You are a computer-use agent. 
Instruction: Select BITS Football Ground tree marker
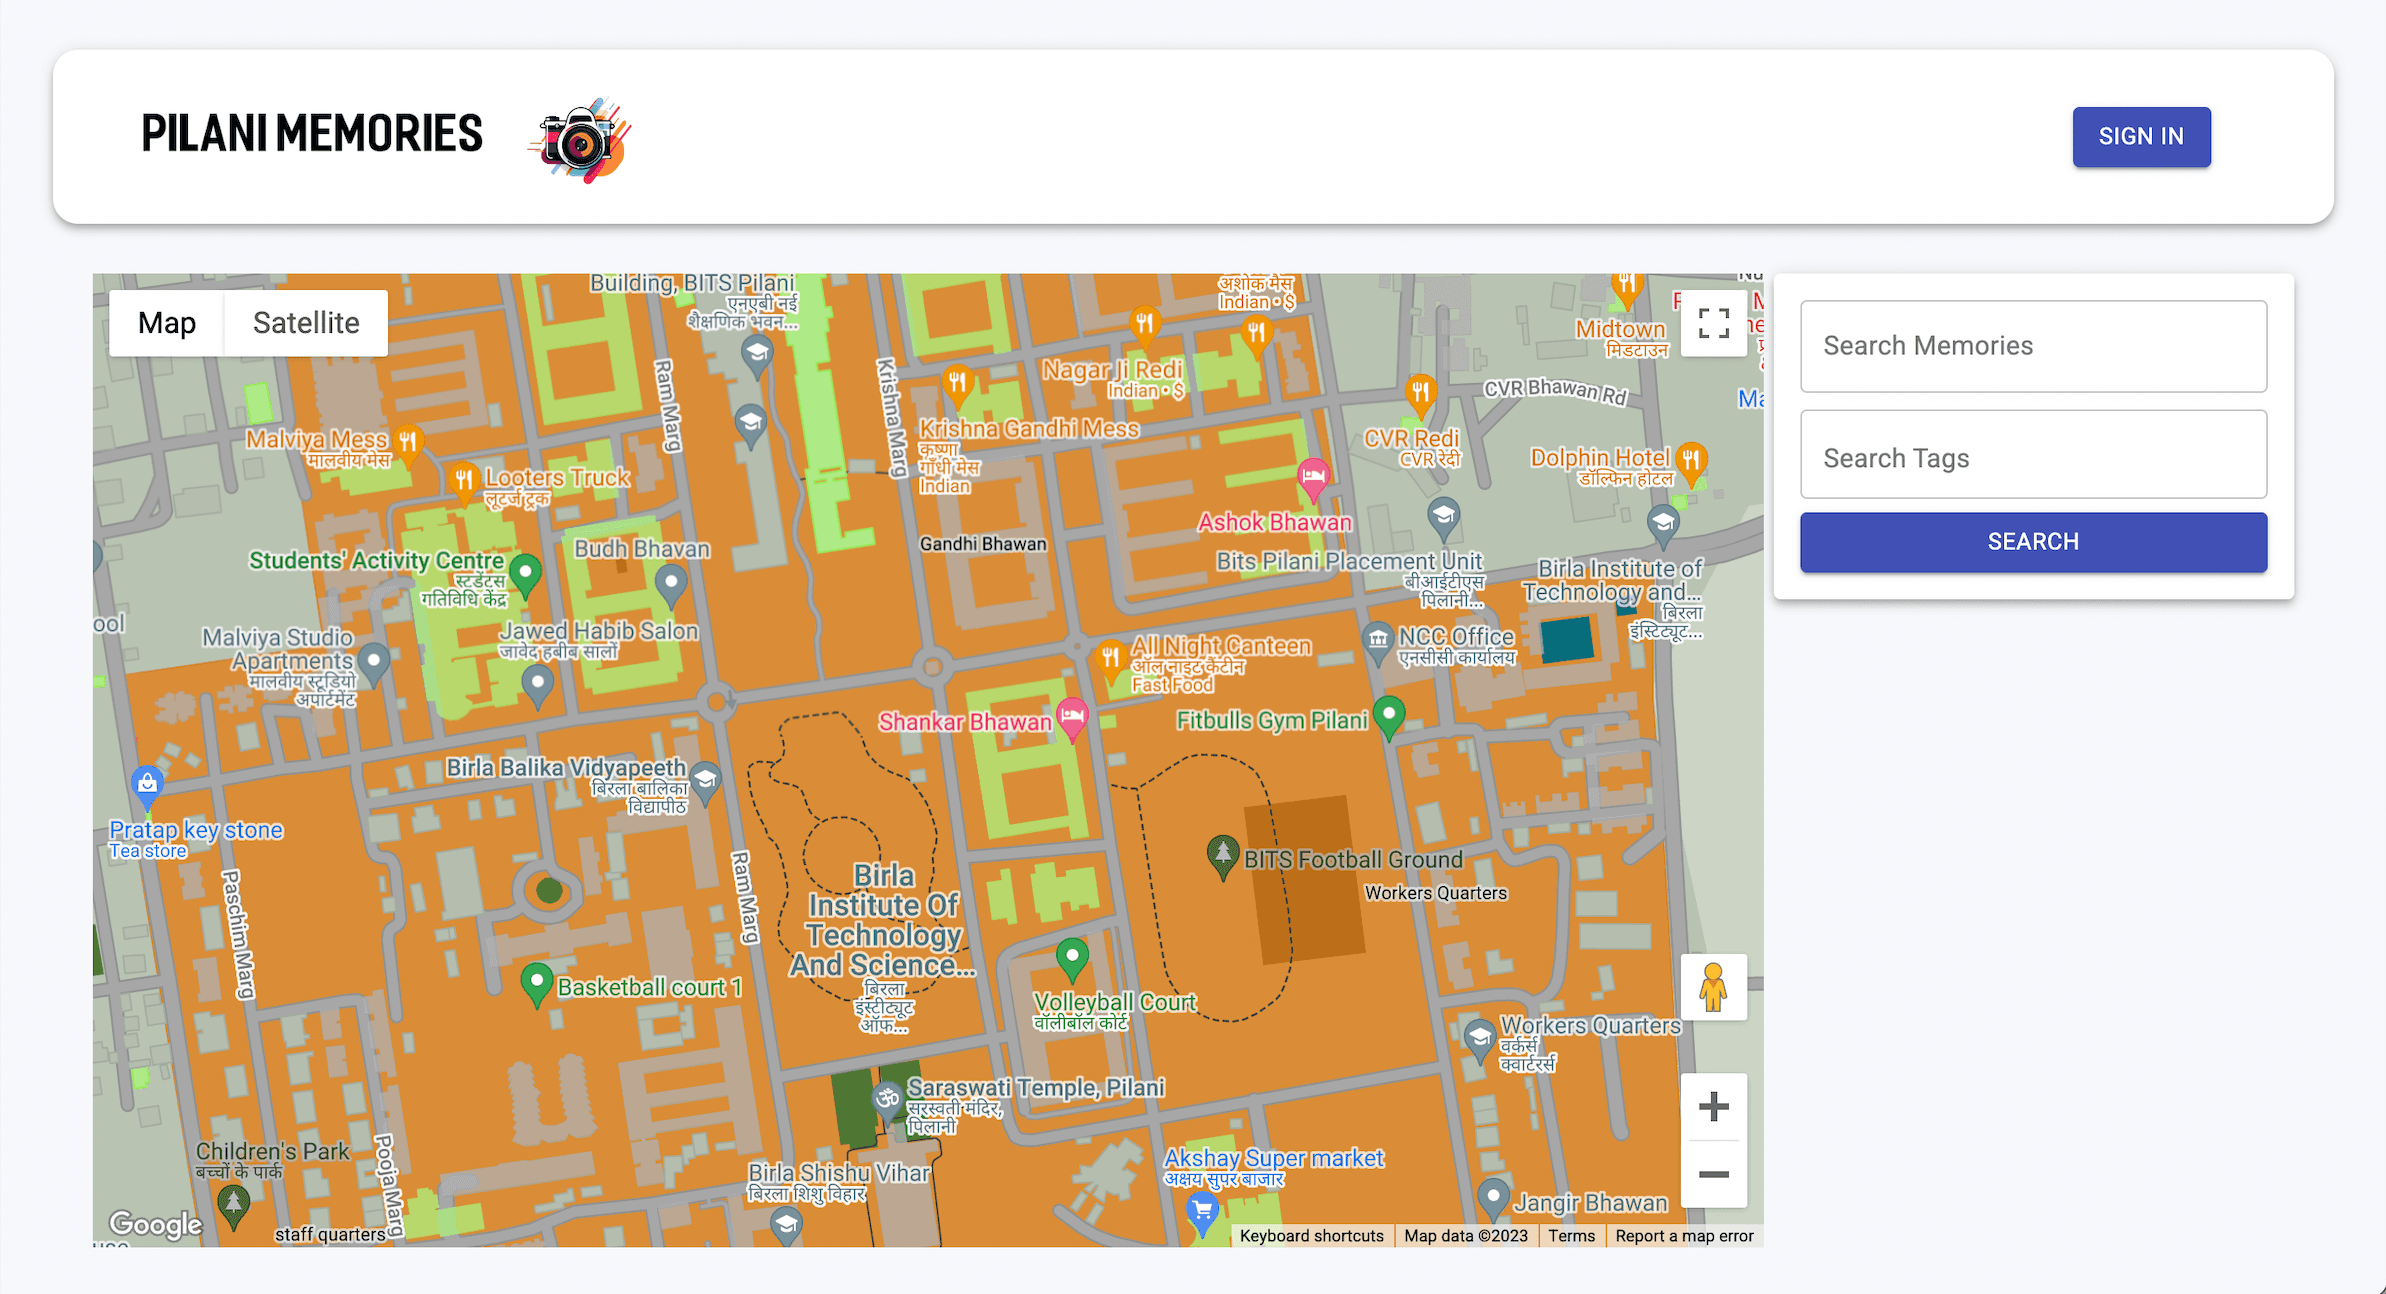(1222, 857)
